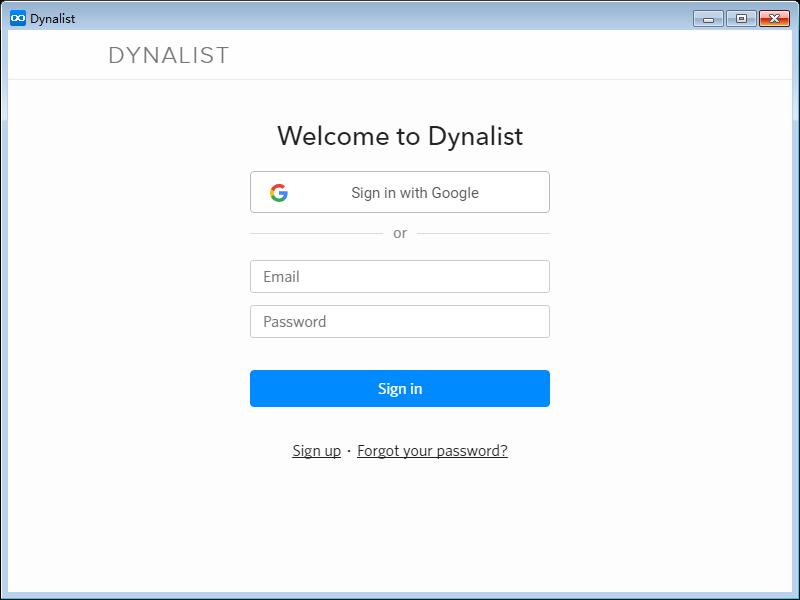The width and height of the screenshot is (800, 600).
Task: Focus the Password input field
Action: pos(400,321)
